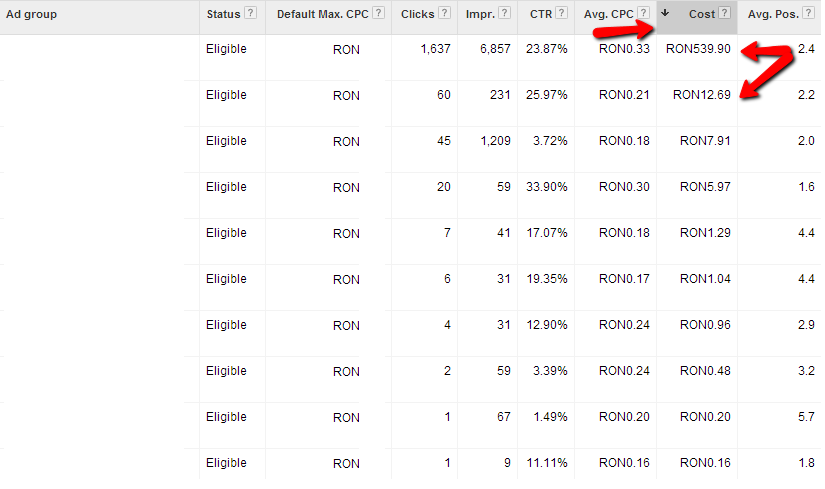The width and height of the screenshot is (825, 489).
Task: Select the 1,637 clicks value
Action: click(435, 49)
